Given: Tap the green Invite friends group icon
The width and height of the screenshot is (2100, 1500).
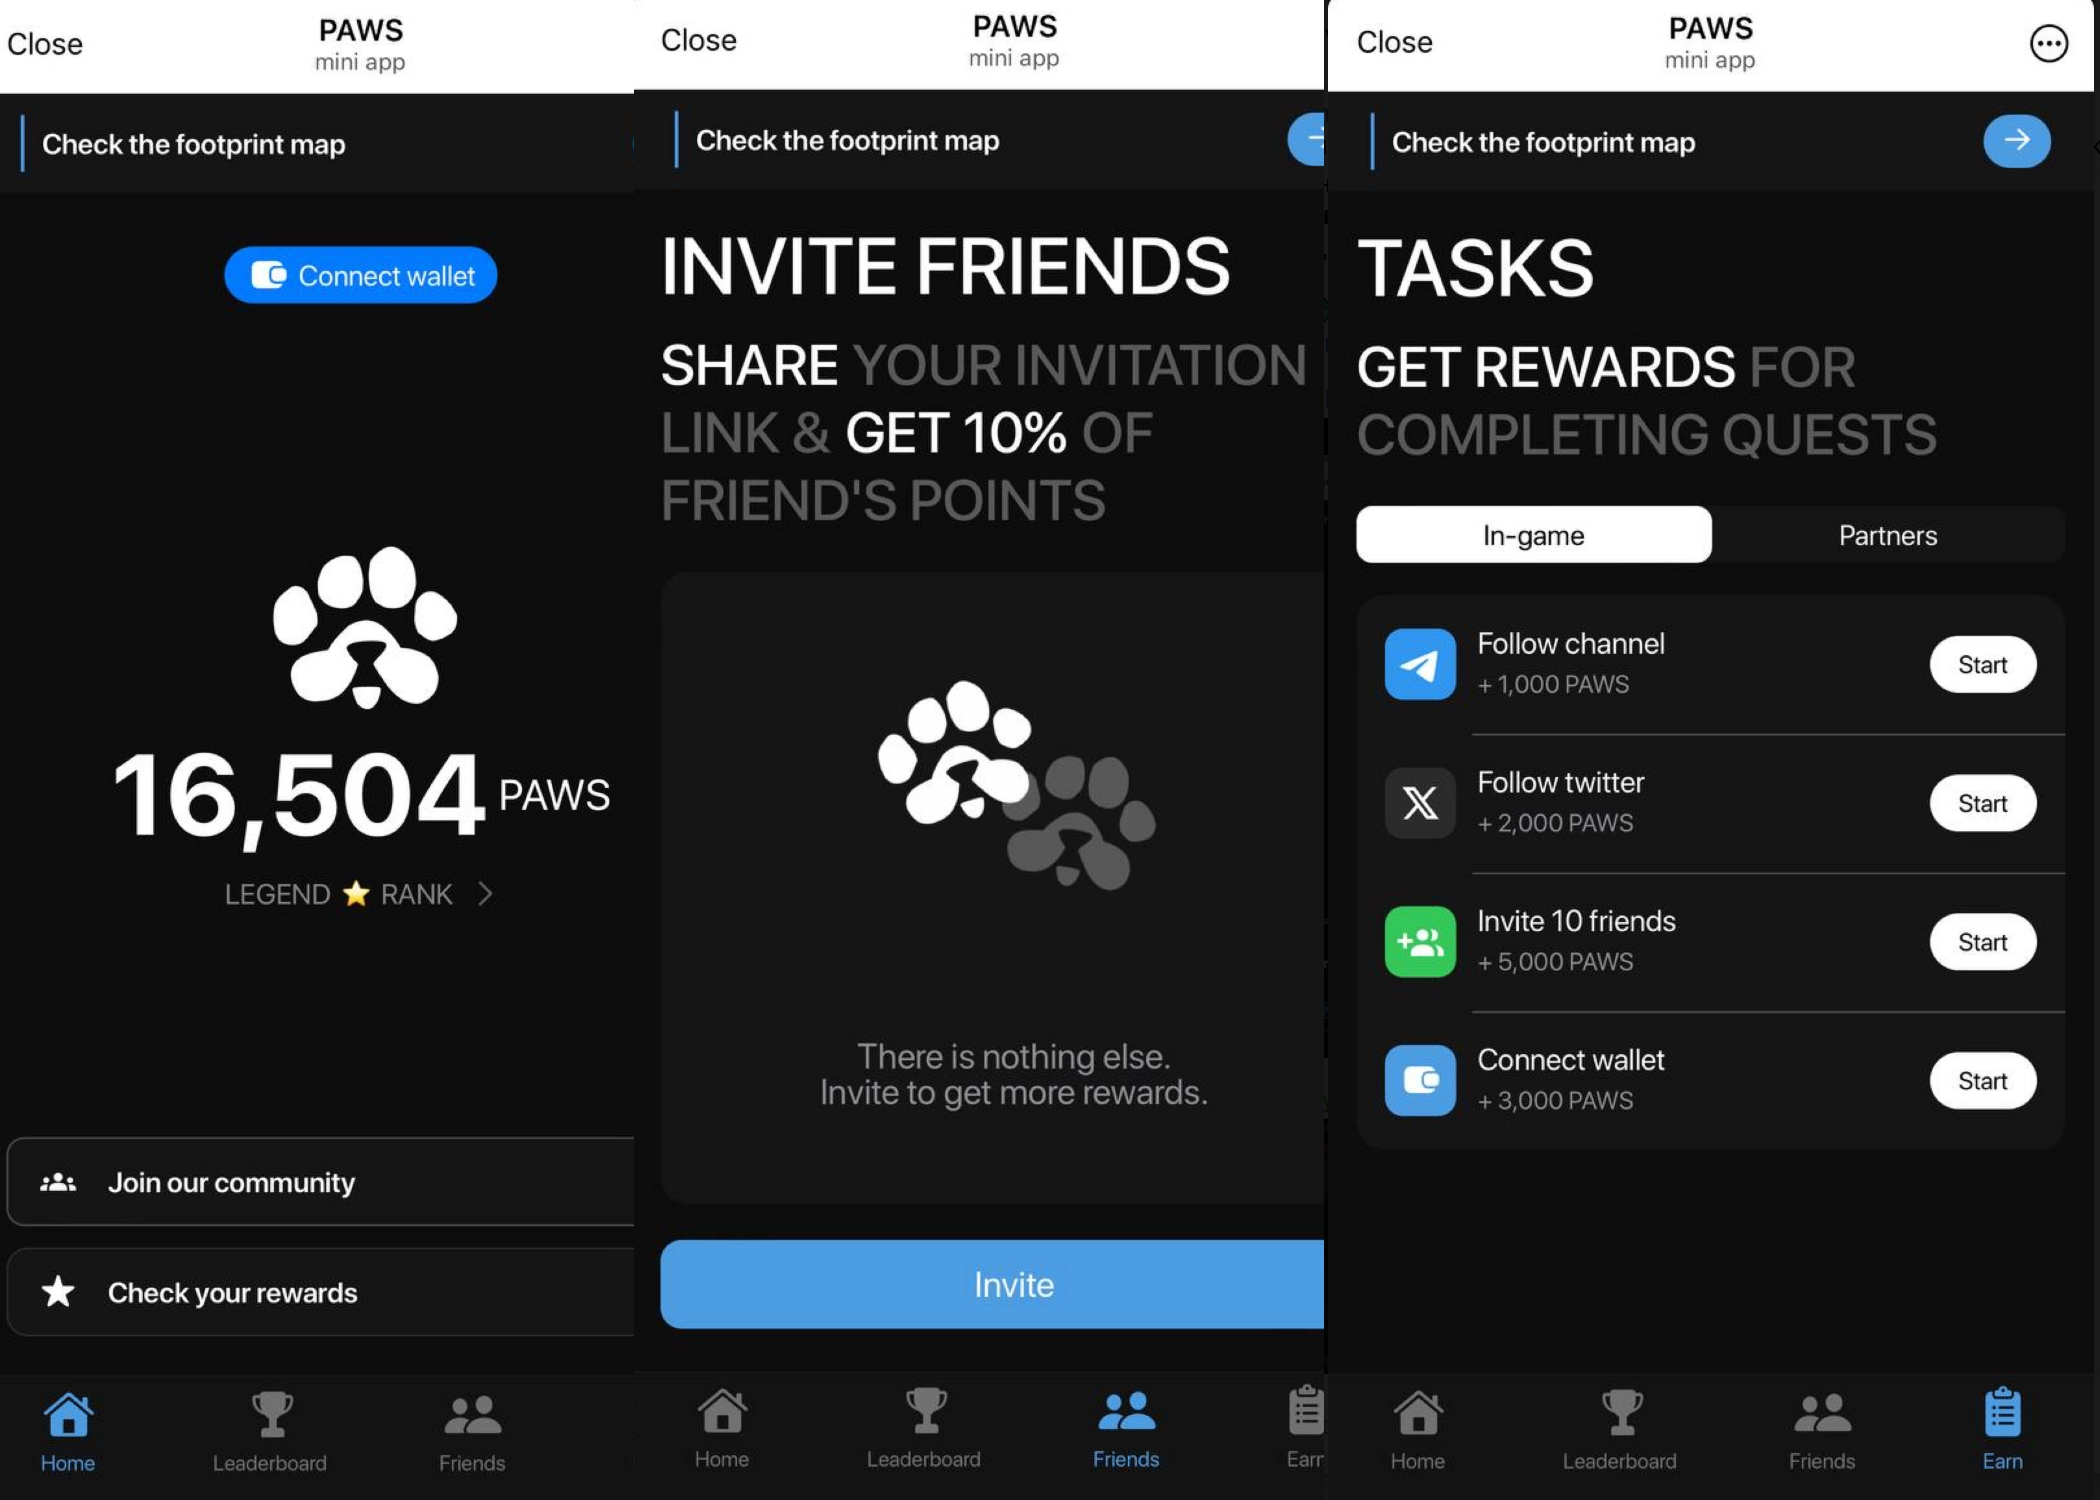Looking at the screenshot, I should (x=1417, y=942).
